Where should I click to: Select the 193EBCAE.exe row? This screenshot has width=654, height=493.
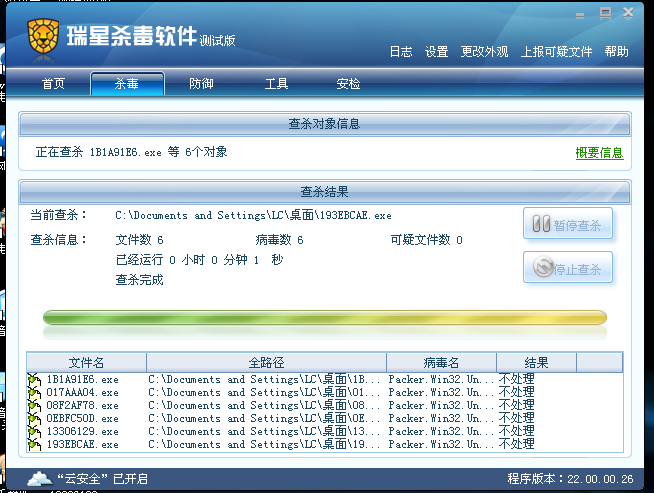point(325,444)
